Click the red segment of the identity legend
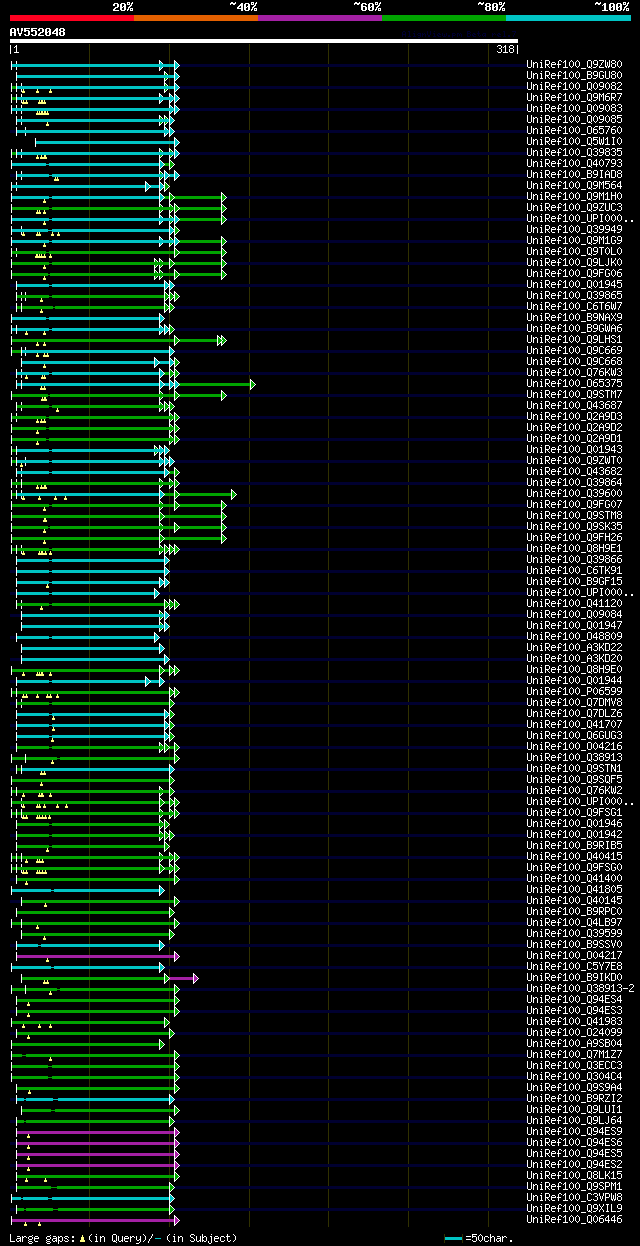 click(71, 17)
